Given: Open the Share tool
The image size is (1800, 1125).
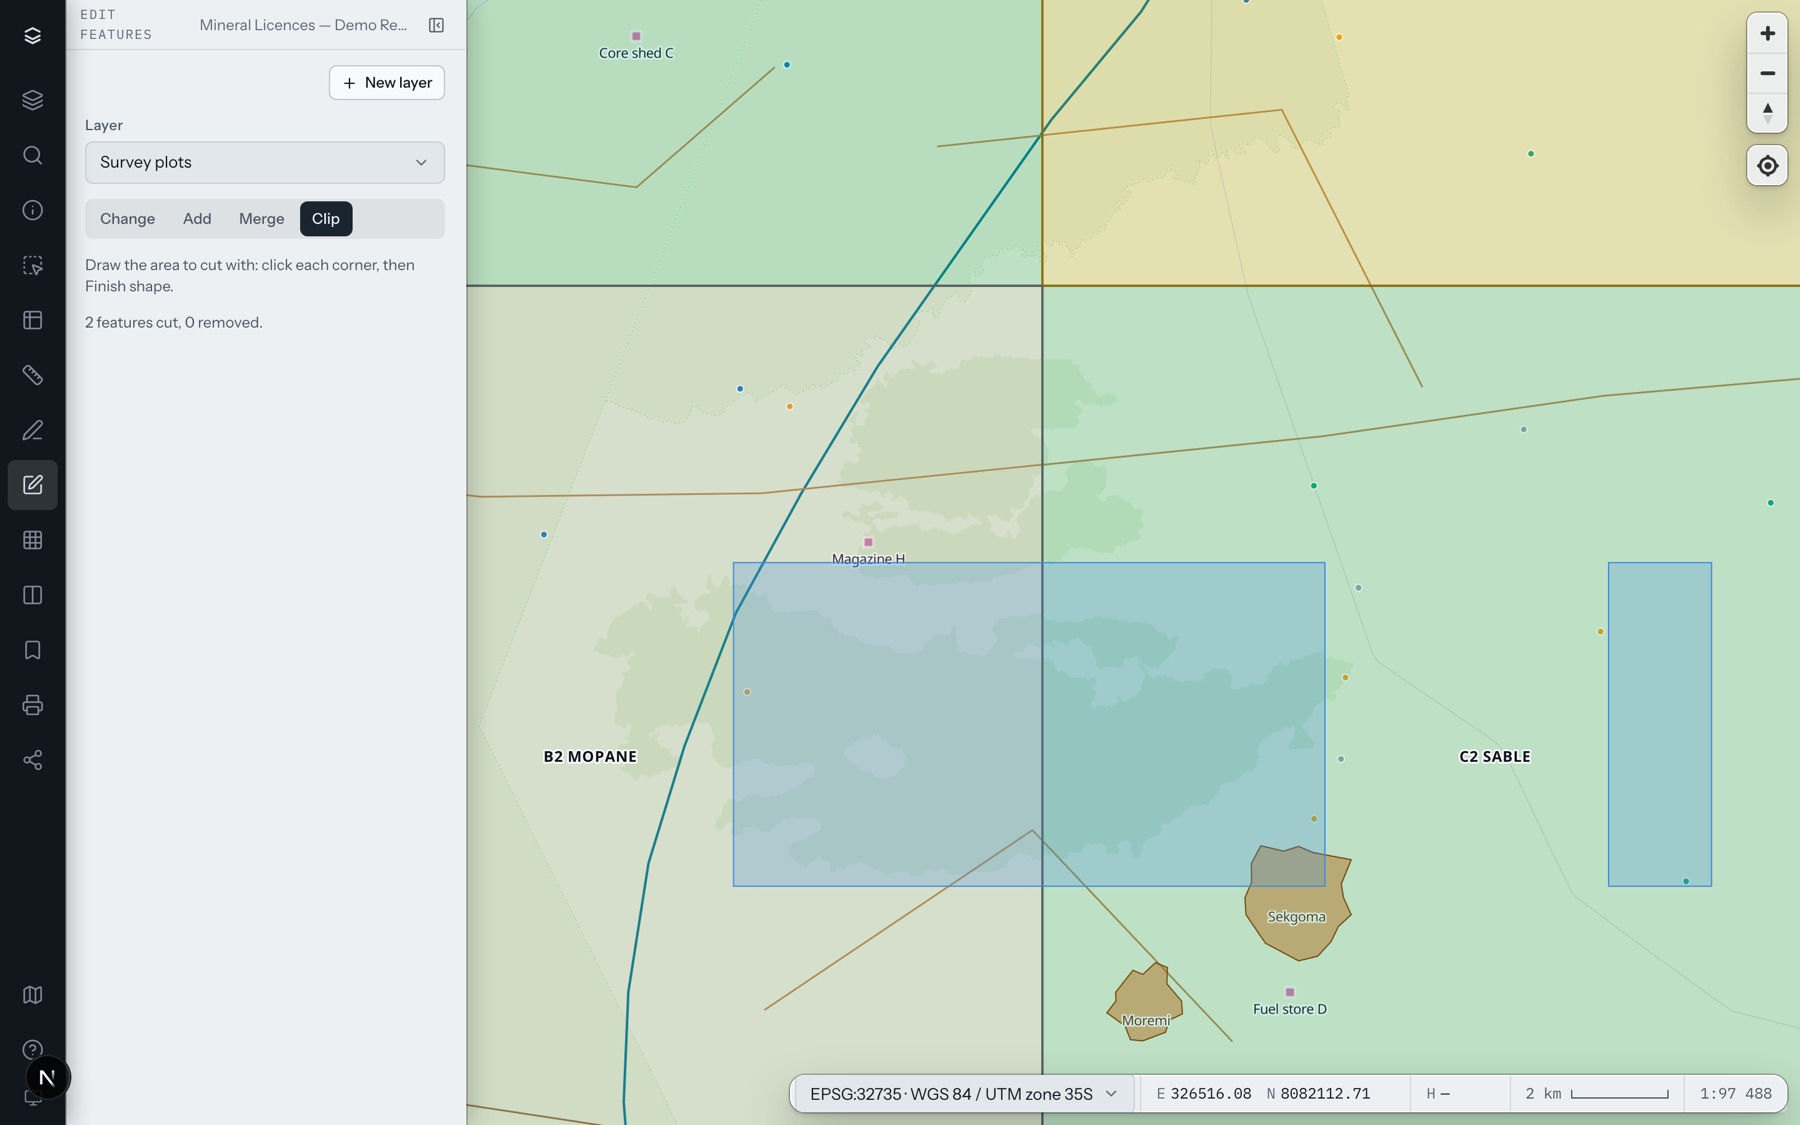Looking at the screenshot, I should coord(32,760).
